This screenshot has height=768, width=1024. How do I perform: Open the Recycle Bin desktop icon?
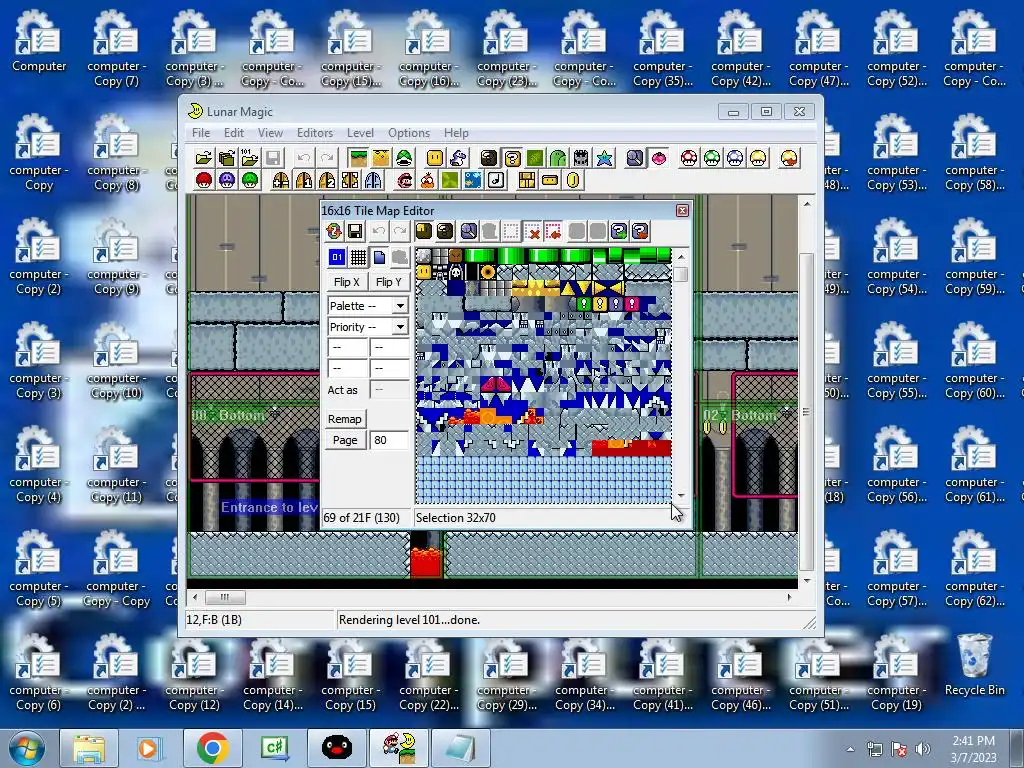click(x=974, y=665)
